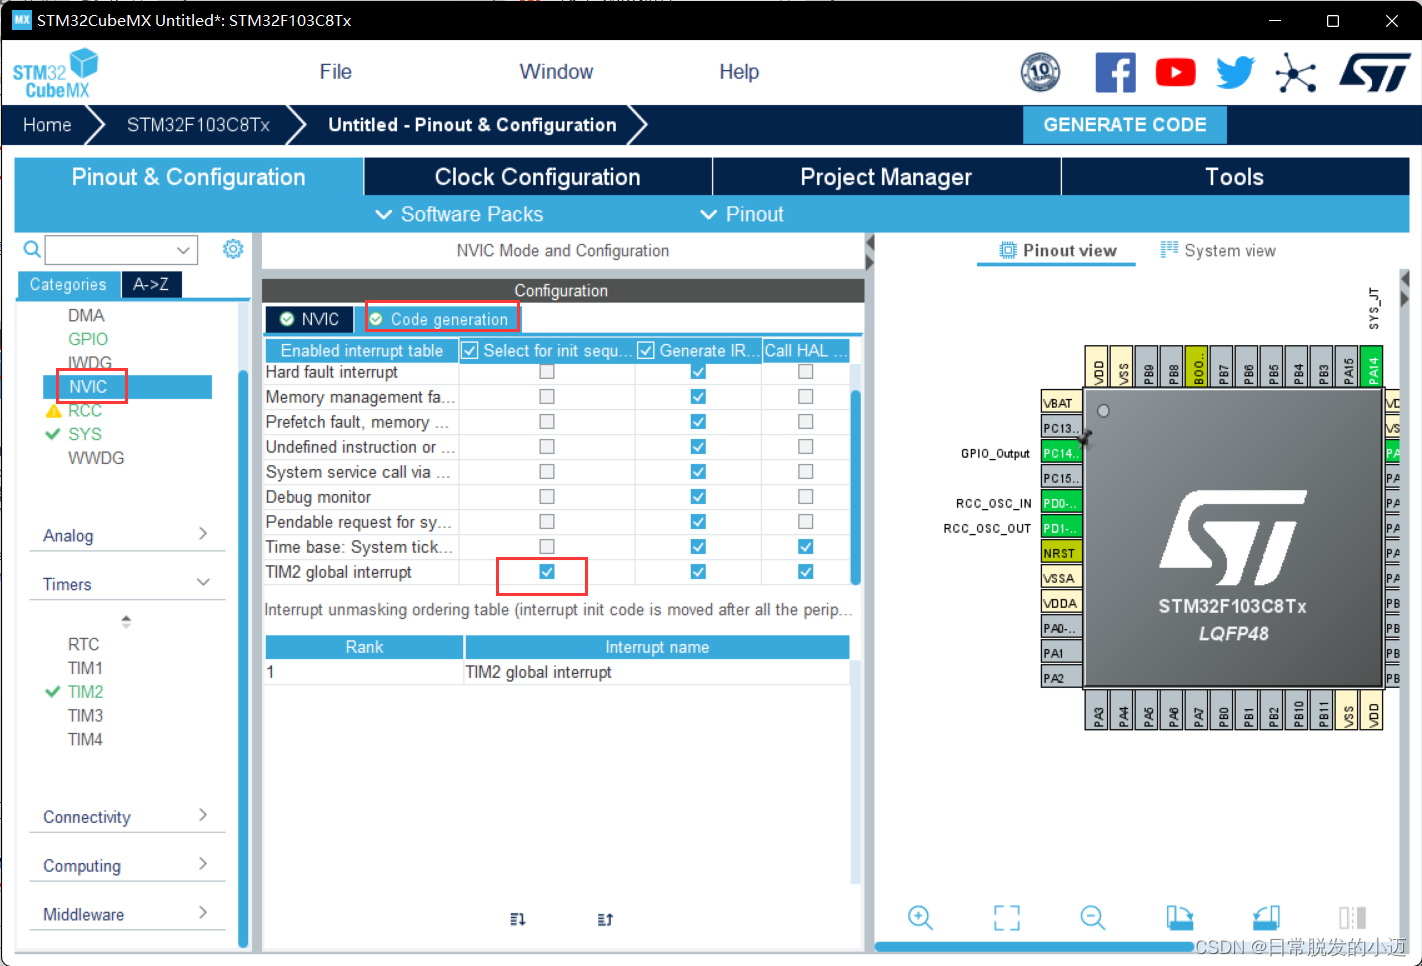Open the category settings gear icon
This screenshot has width=1422, height=966.
coord(233,249)
